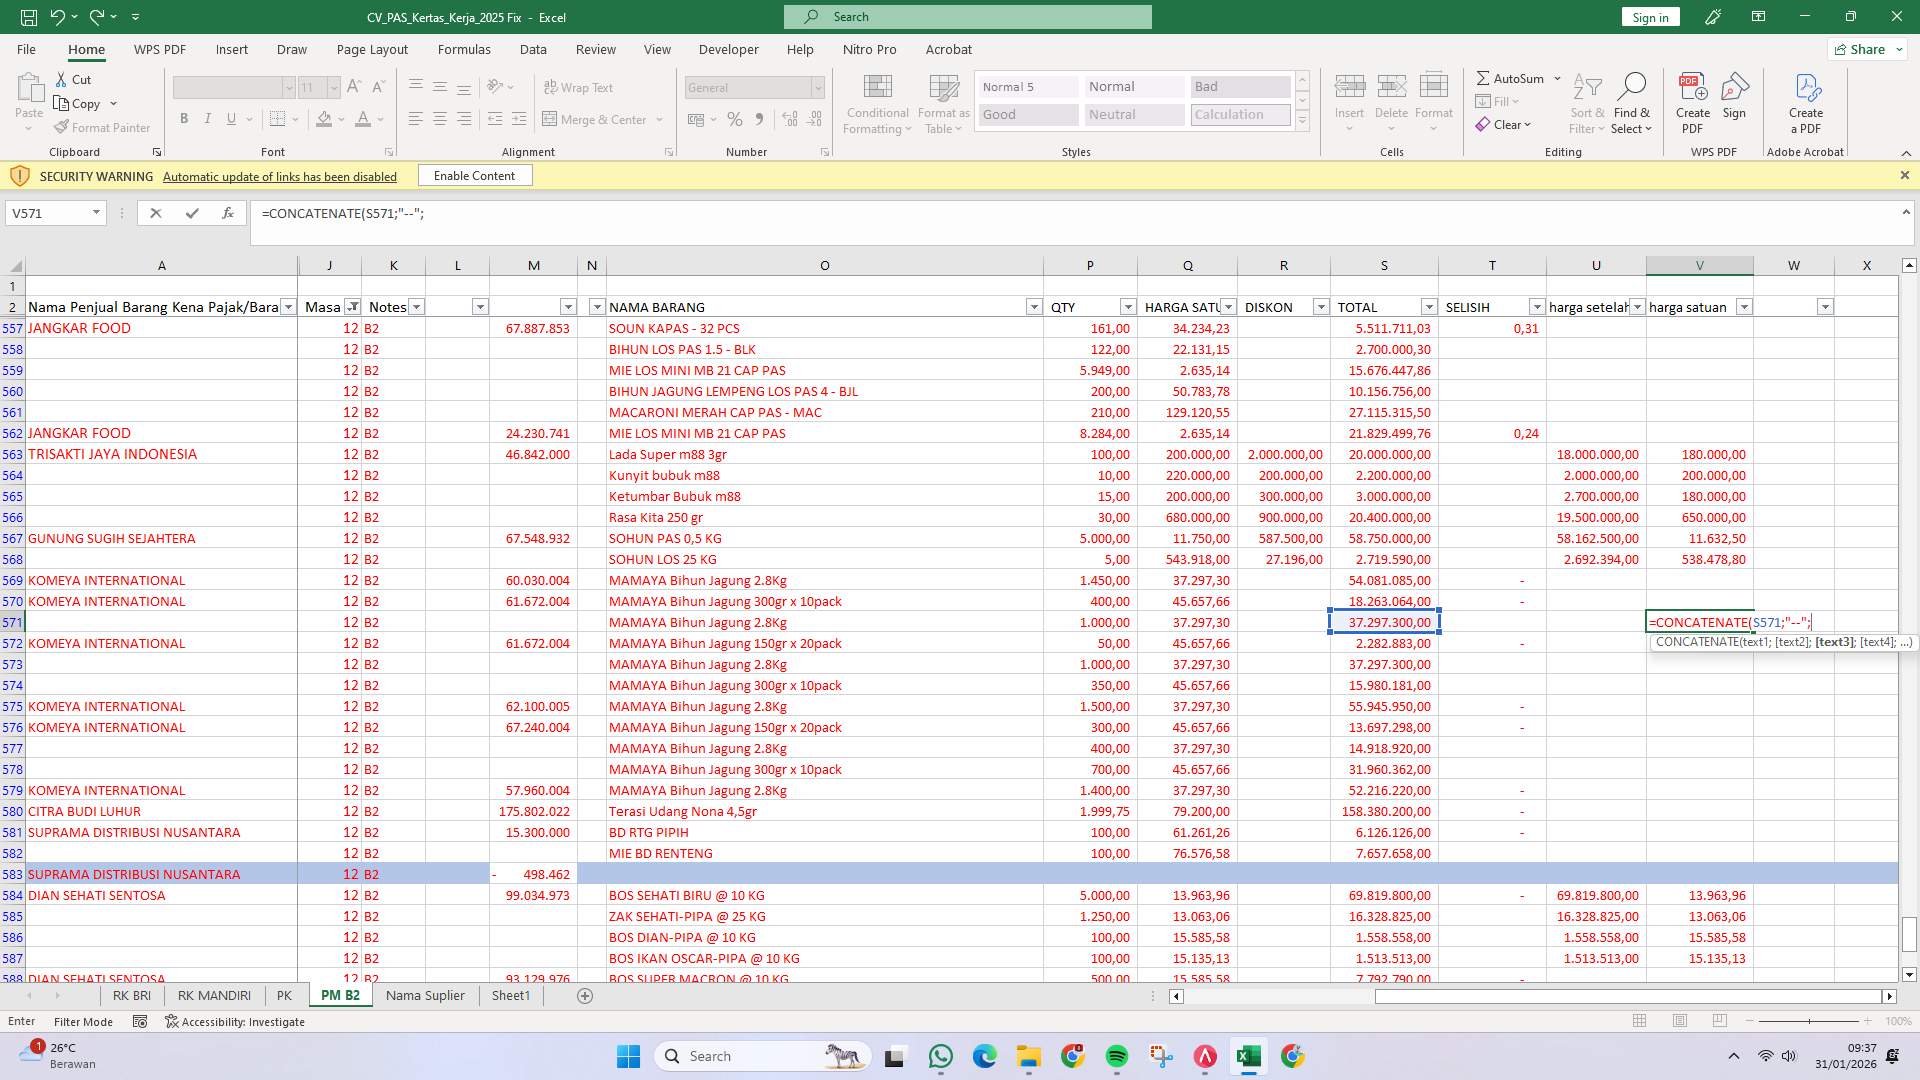Toggle italic formatting
The image size is (1920, 1080).
tap(208, 118)
